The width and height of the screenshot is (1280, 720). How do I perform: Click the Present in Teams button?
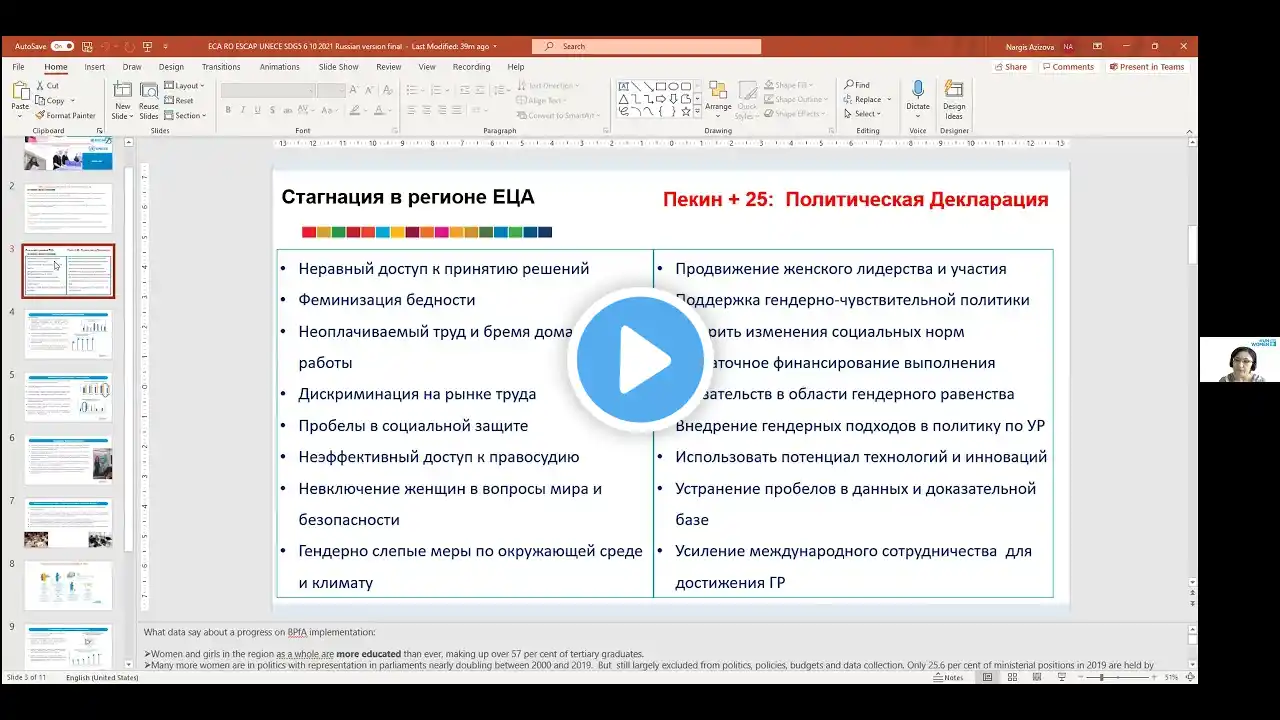(1147, 67)
